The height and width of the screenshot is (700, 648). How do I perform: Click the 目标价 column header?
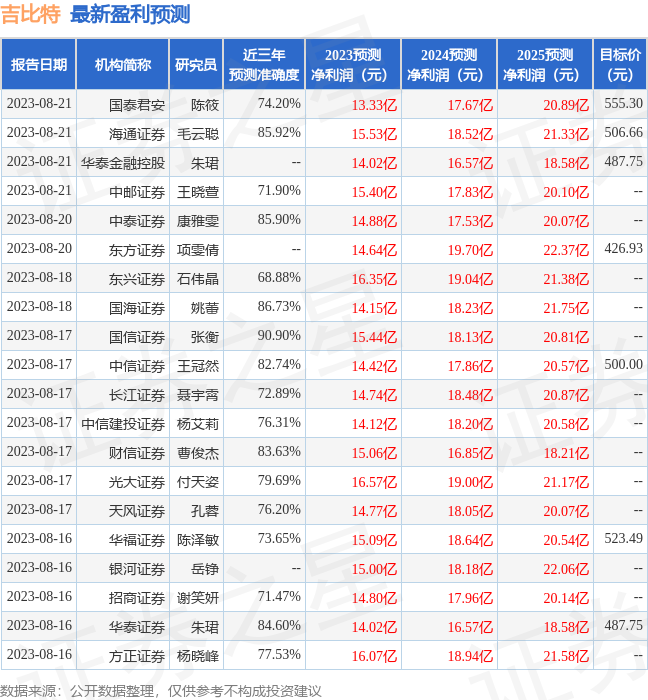[620, 65]
